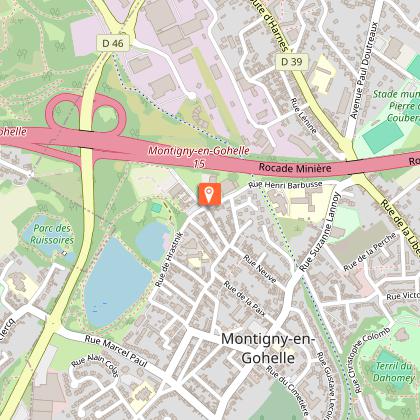Click the Avenue Paul Doutreaux label

(x=363, y=70)
